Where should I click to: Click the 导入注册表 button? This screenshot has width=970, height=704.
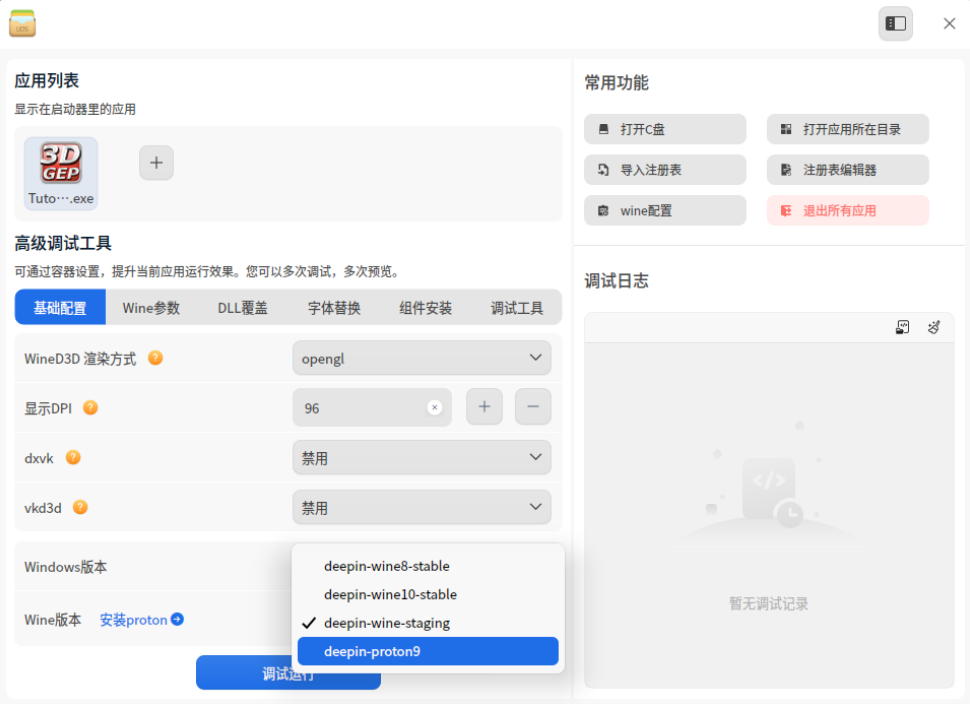point(665,170)
